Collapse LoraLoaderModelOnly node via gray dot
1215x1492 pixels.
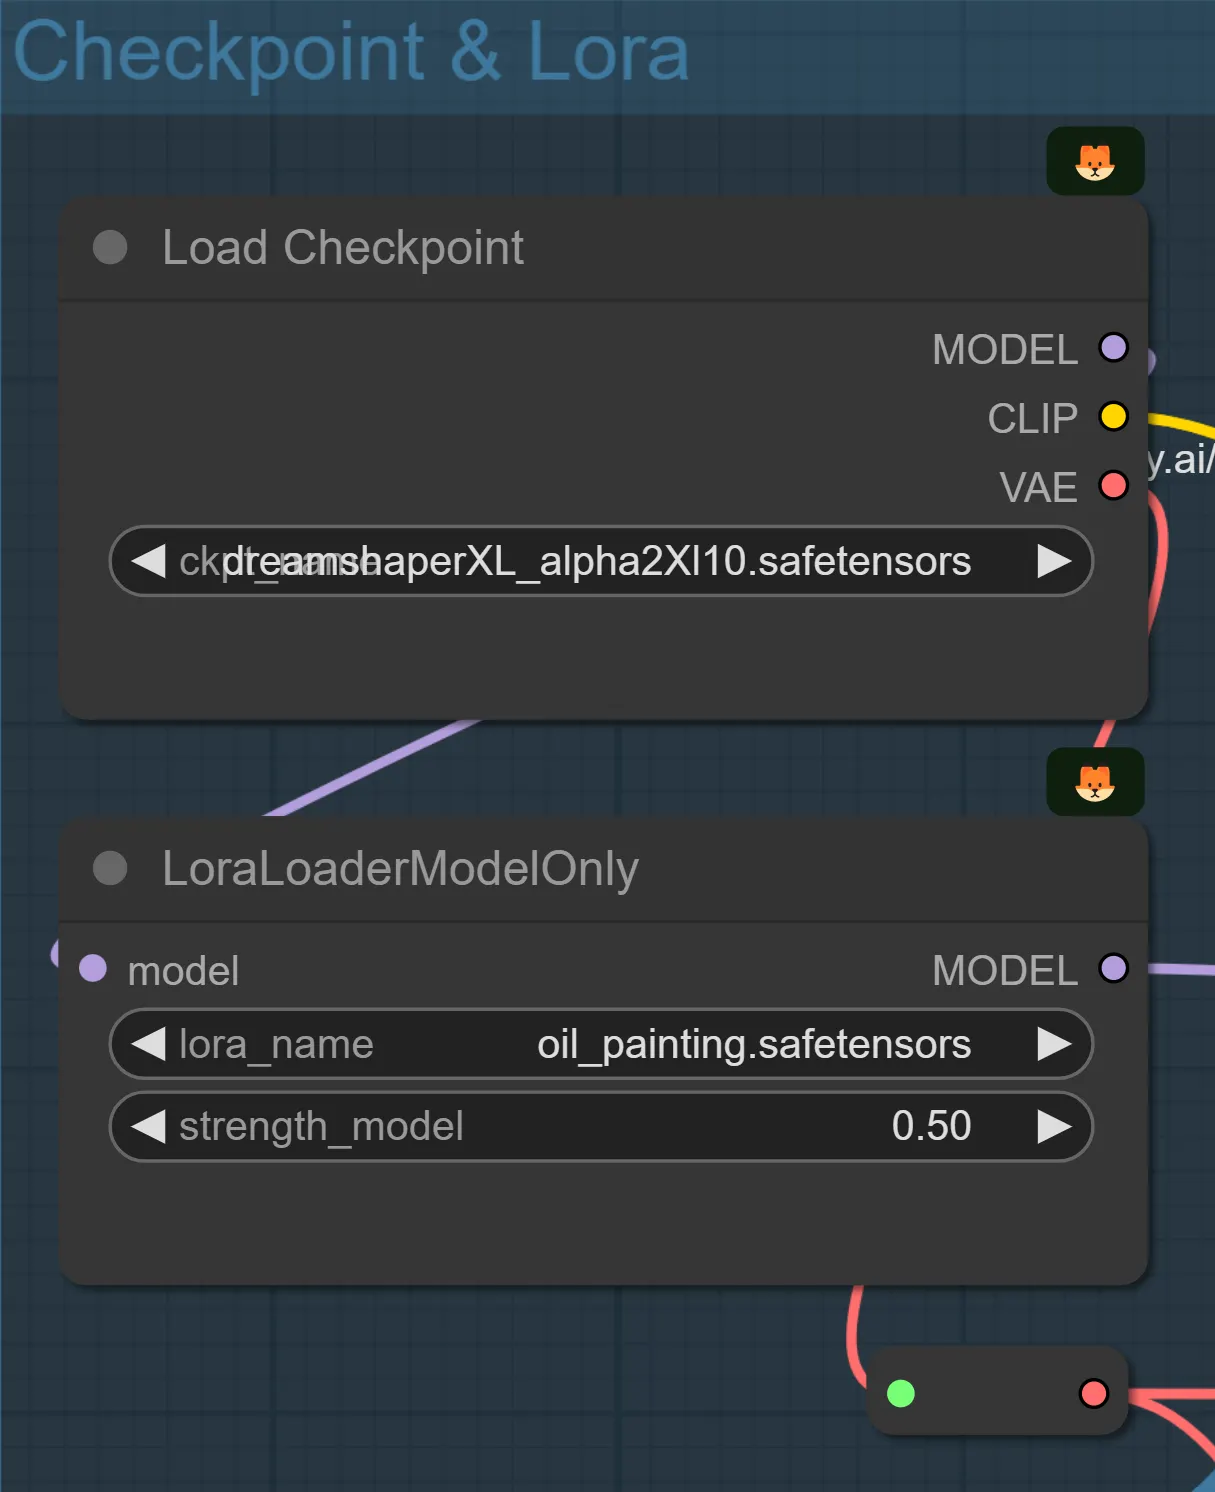pos(110,868)
